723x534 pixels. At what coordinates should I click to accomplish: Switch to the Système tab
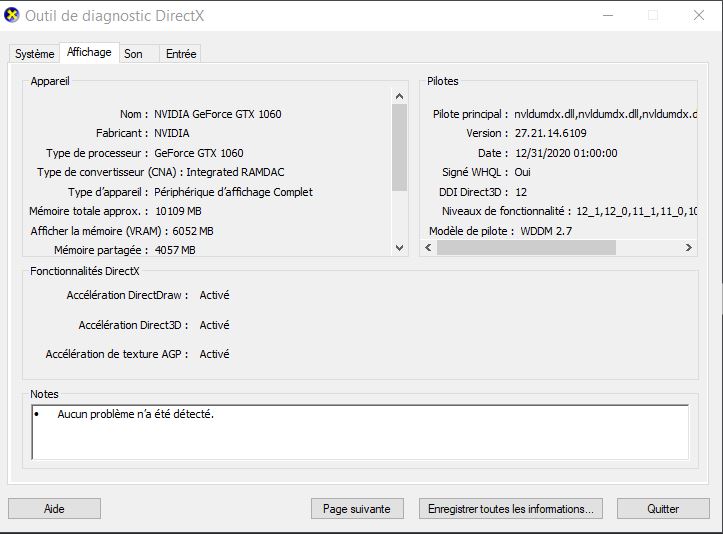34,54
